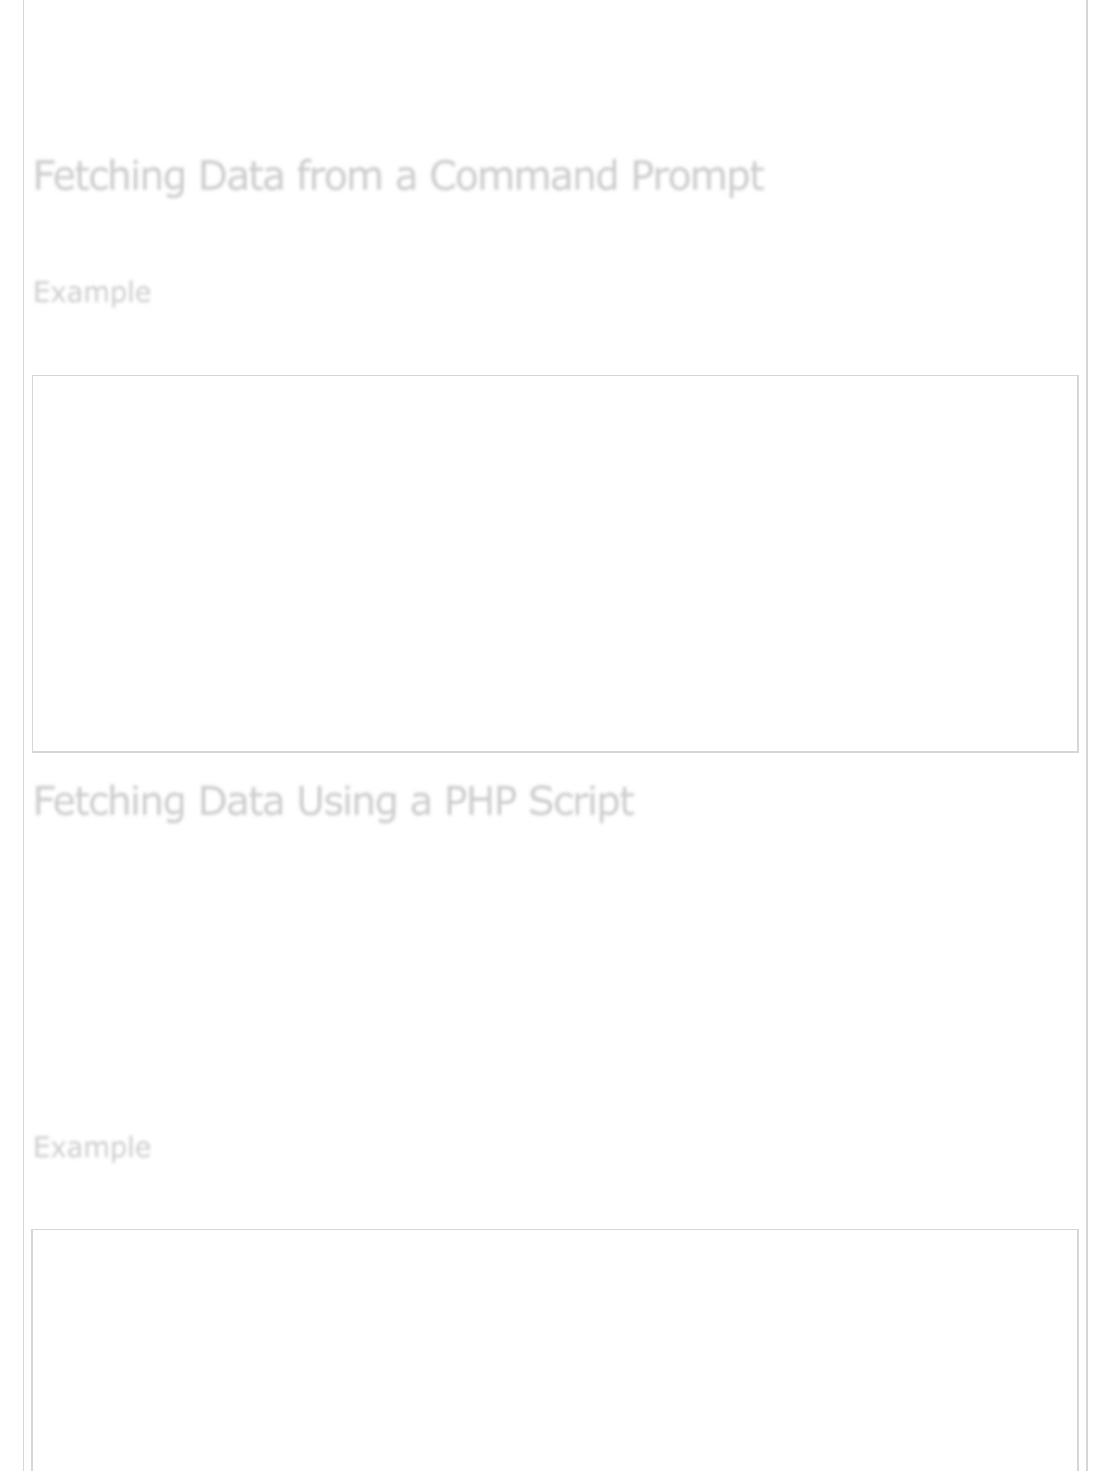This screenshot has width=1110, height=1471.
Task: Click inside the first example code box
Action: coord(555,564)
